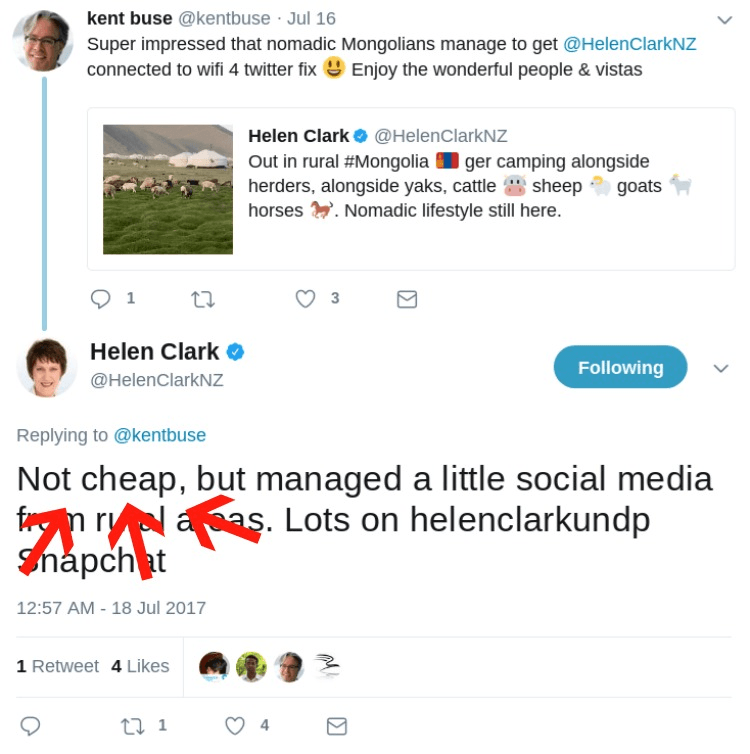Image resolution: width=750 pixels, height=754 pixels.
Task: Retweet Helen Clark's reply tweet
Action: pyautogui.click(x=133, y=726)
